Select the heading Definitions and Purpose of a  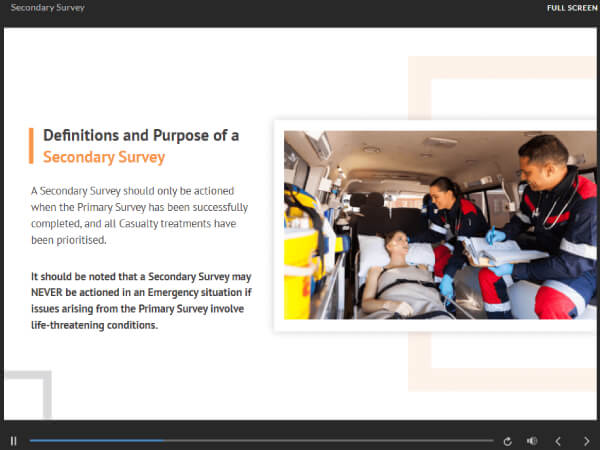(x=141, y=135)
